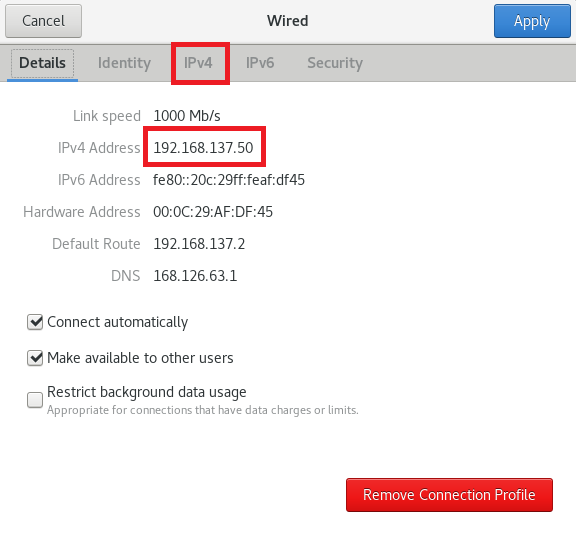576x534 pixels.
Task: Switch to the Details tab
Action: click(x=42, y=63)
